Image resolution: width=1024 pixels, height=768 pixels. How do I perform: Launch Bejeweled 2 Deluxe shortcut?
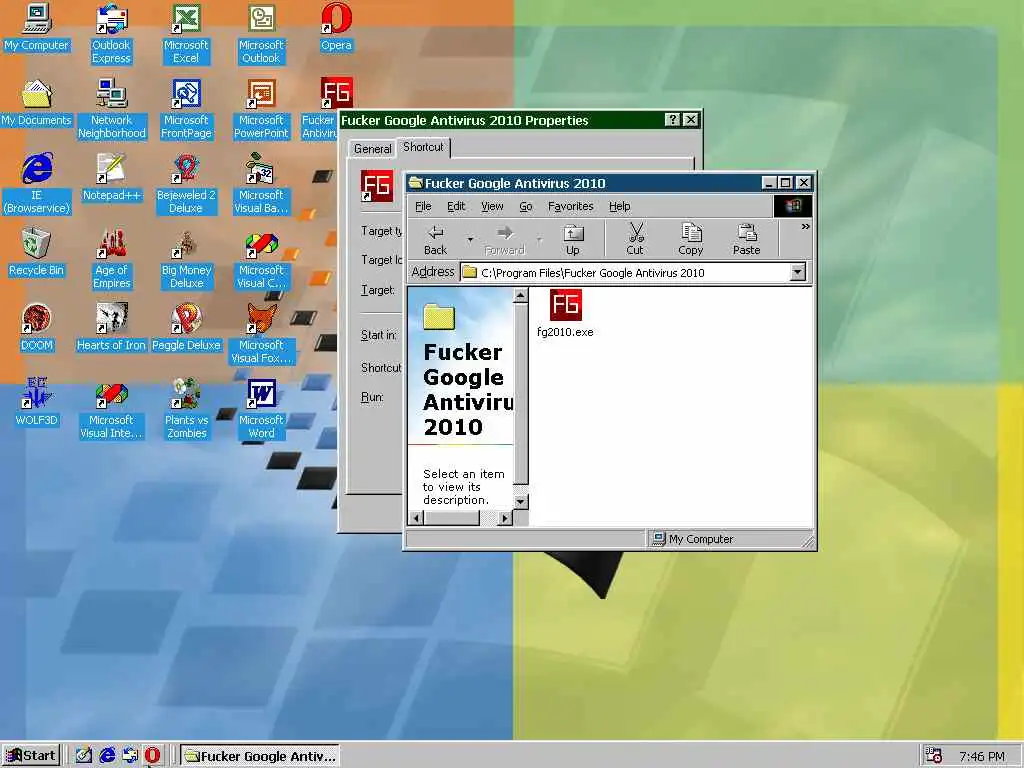tap(186, 184)
